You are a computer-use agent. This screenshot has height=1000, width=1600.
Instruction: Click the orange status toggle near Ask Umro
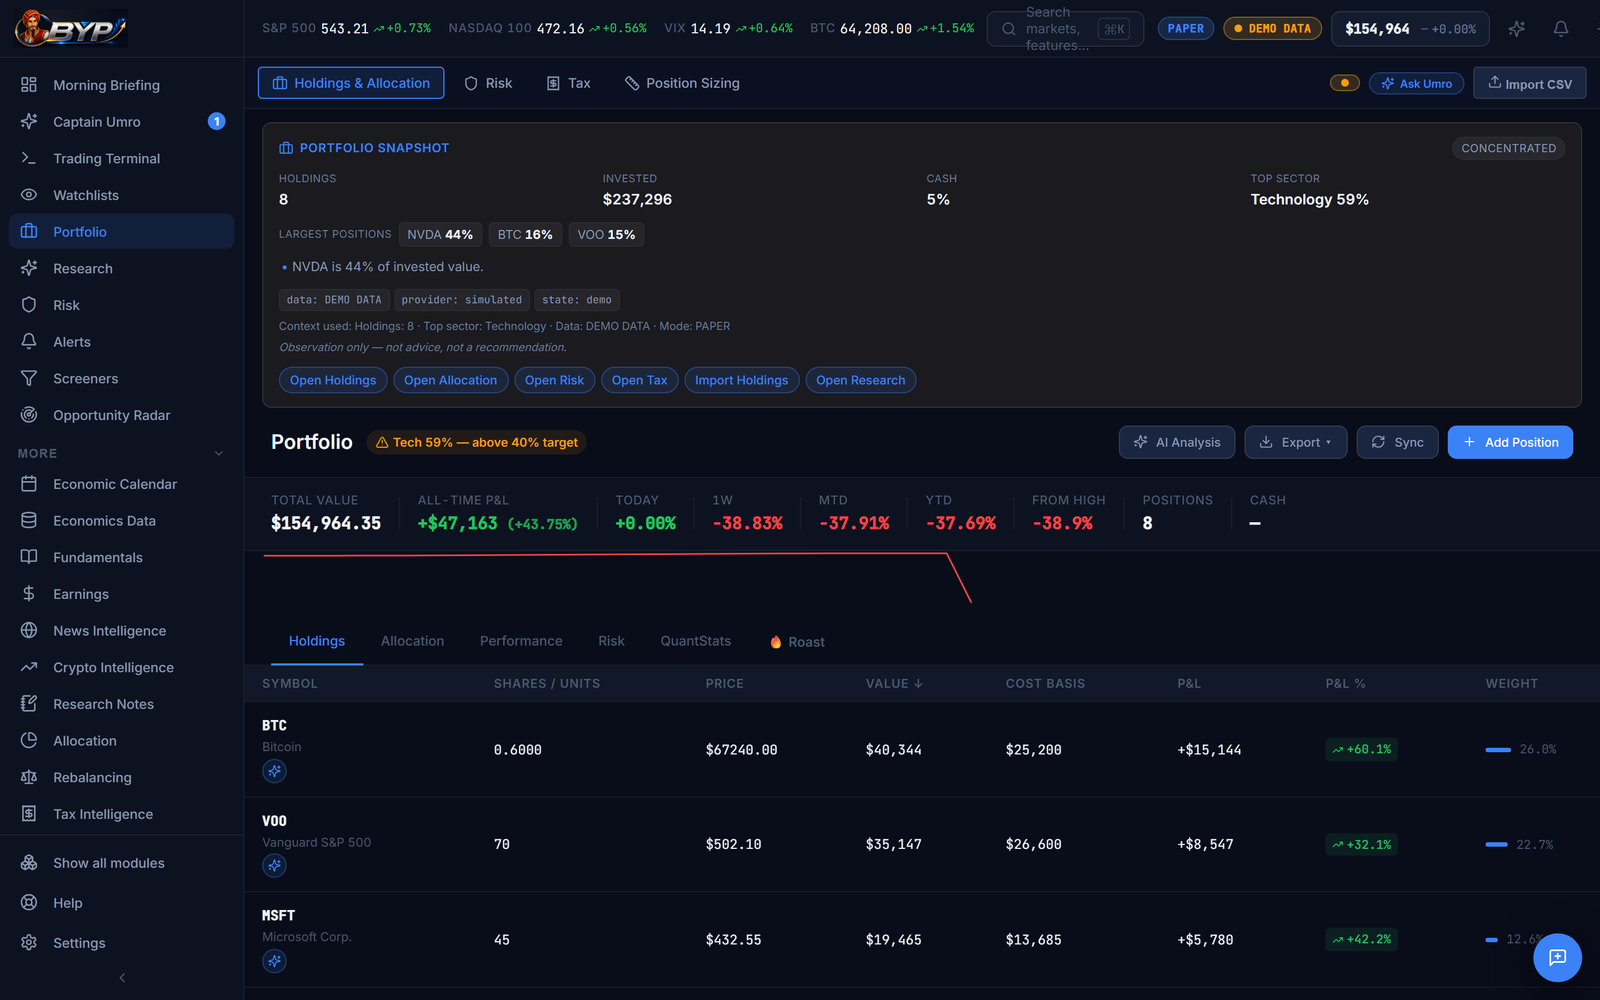click(x=1344, y=83)
